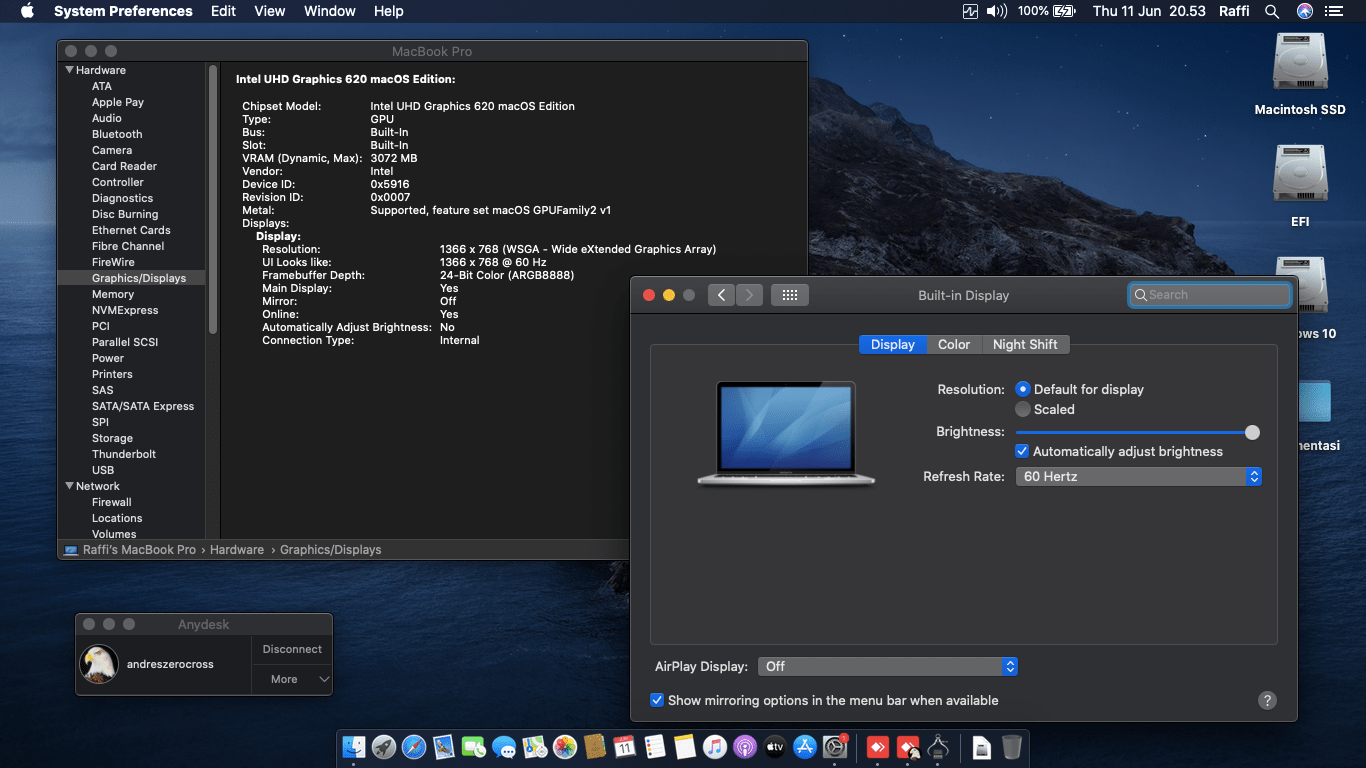1366x768 pixels.
Task: Open the AirPlay Display dropdown
Action: [888, 666]
